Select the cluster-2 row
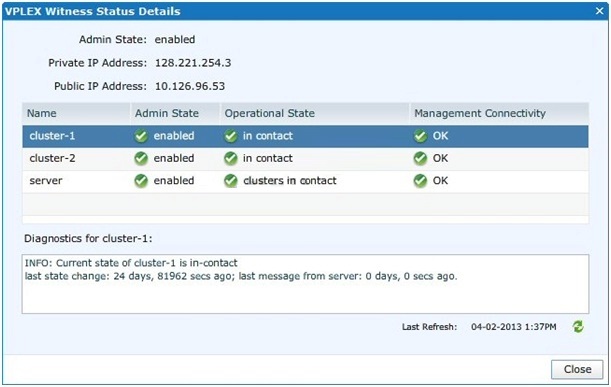The height and width of the screenshot is (387, 611). coord(306,159)
